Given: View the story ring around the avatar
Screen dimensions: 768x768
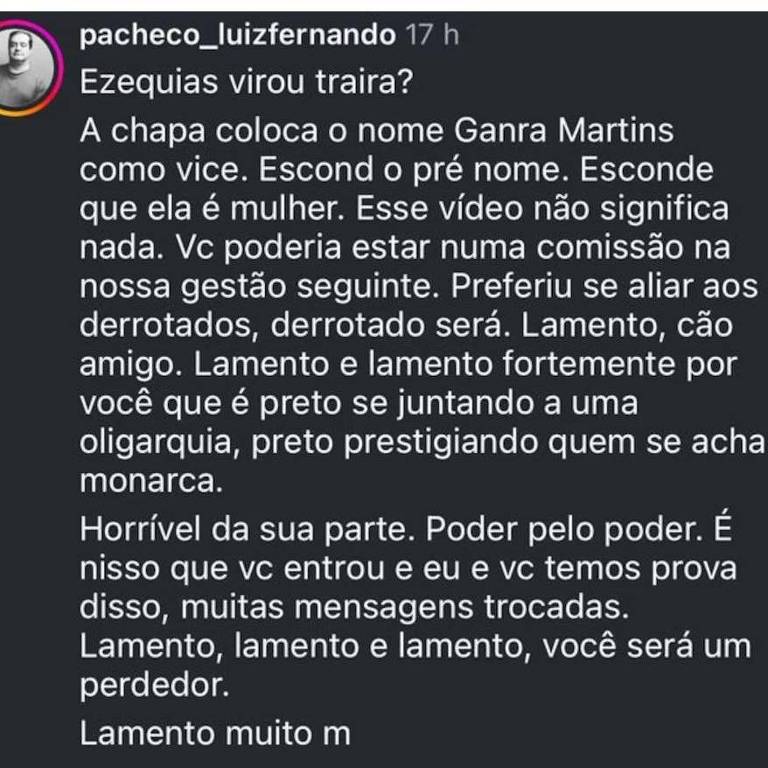Looking at the screenshot, I should [x=28, y=69].
